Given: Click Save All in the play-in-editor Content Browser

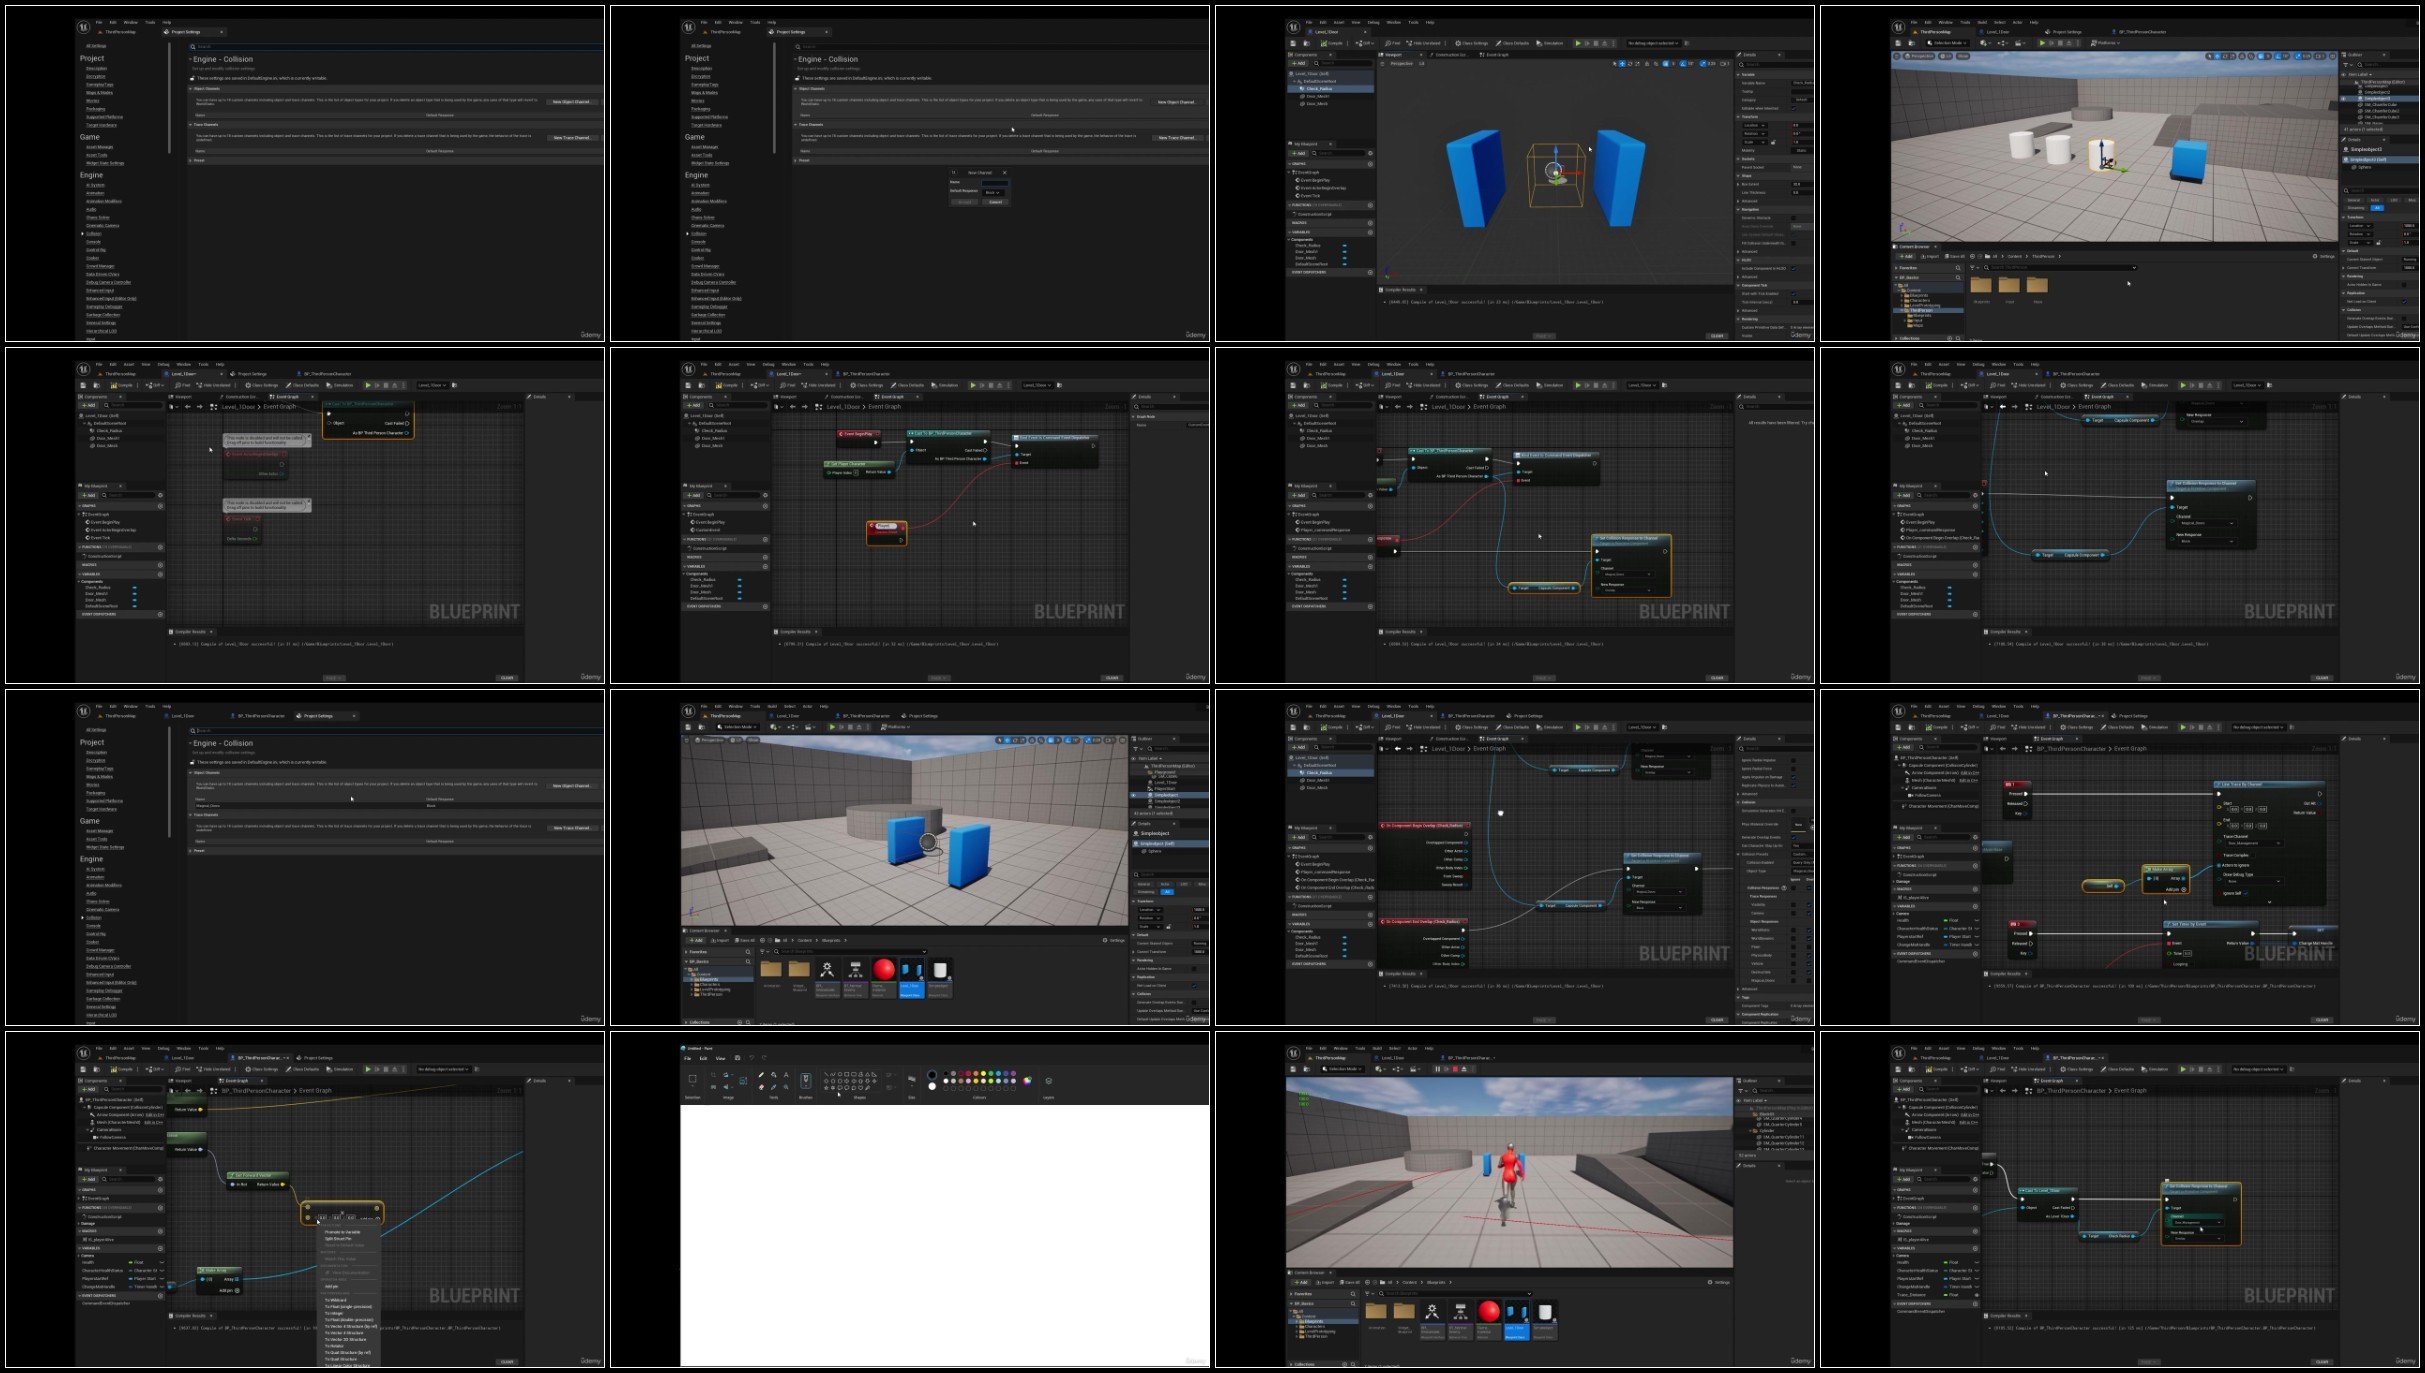Looking at the screenshot, I should click(1350, 1282).
